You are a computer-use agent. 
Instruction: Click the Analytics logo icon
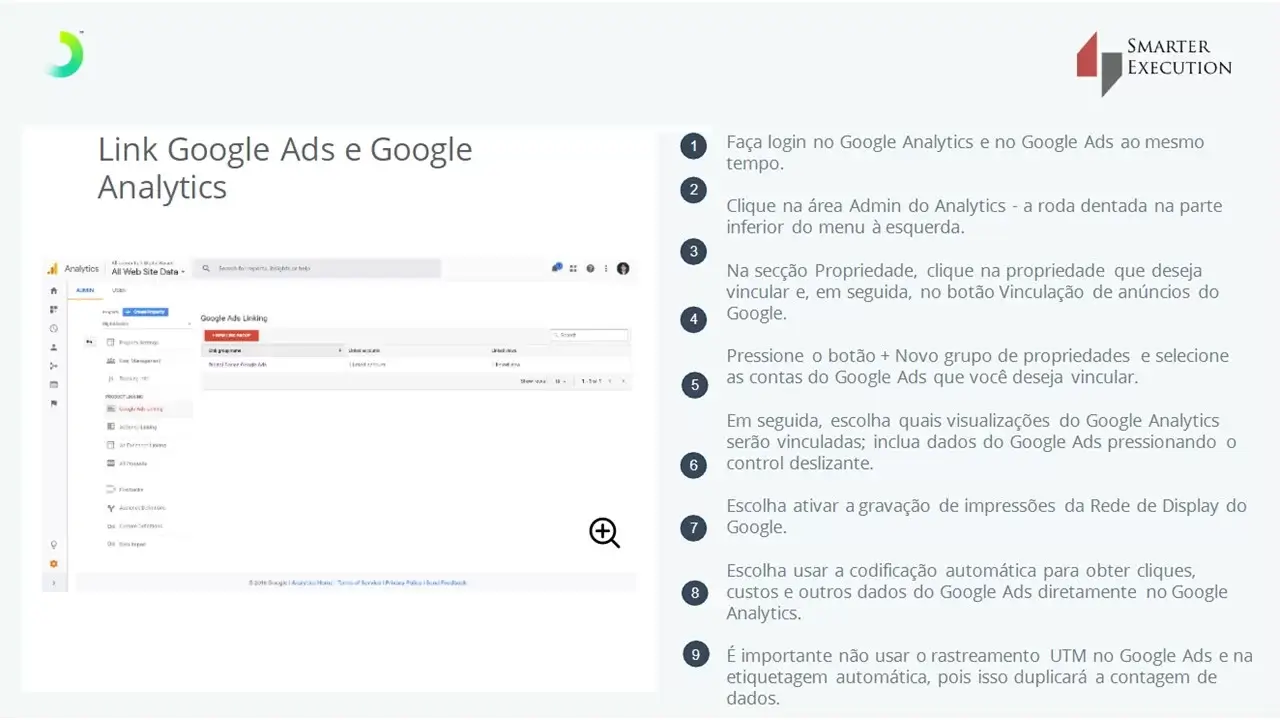point(53,269)
